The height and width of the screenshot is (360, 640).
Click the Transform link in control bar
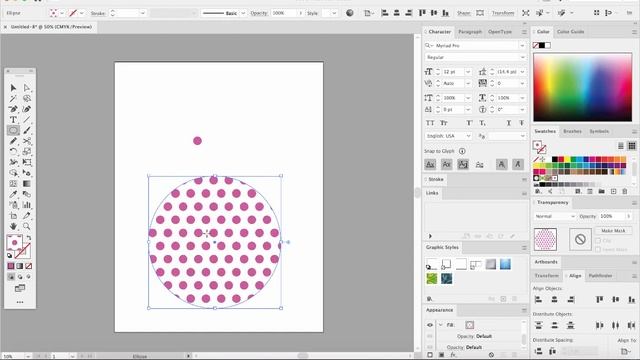[x=503, y=13]
